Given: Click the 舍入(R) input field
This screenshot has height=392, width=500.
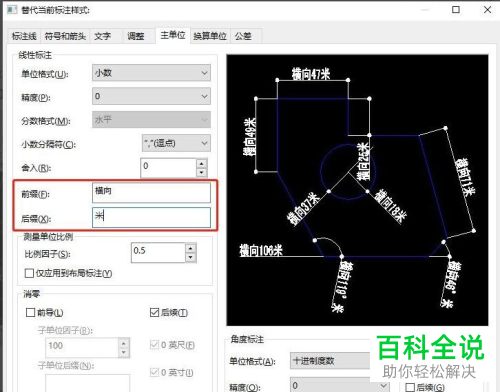Looking at the screenshot, I should click(168, 168).
